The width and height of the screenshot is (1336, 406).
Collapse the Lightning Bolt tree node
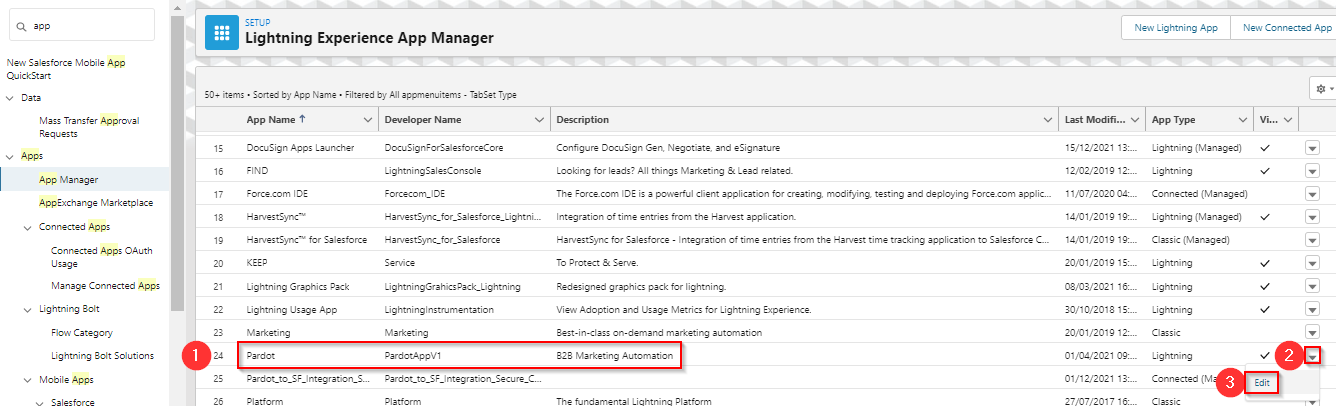(x=27, y=309)
